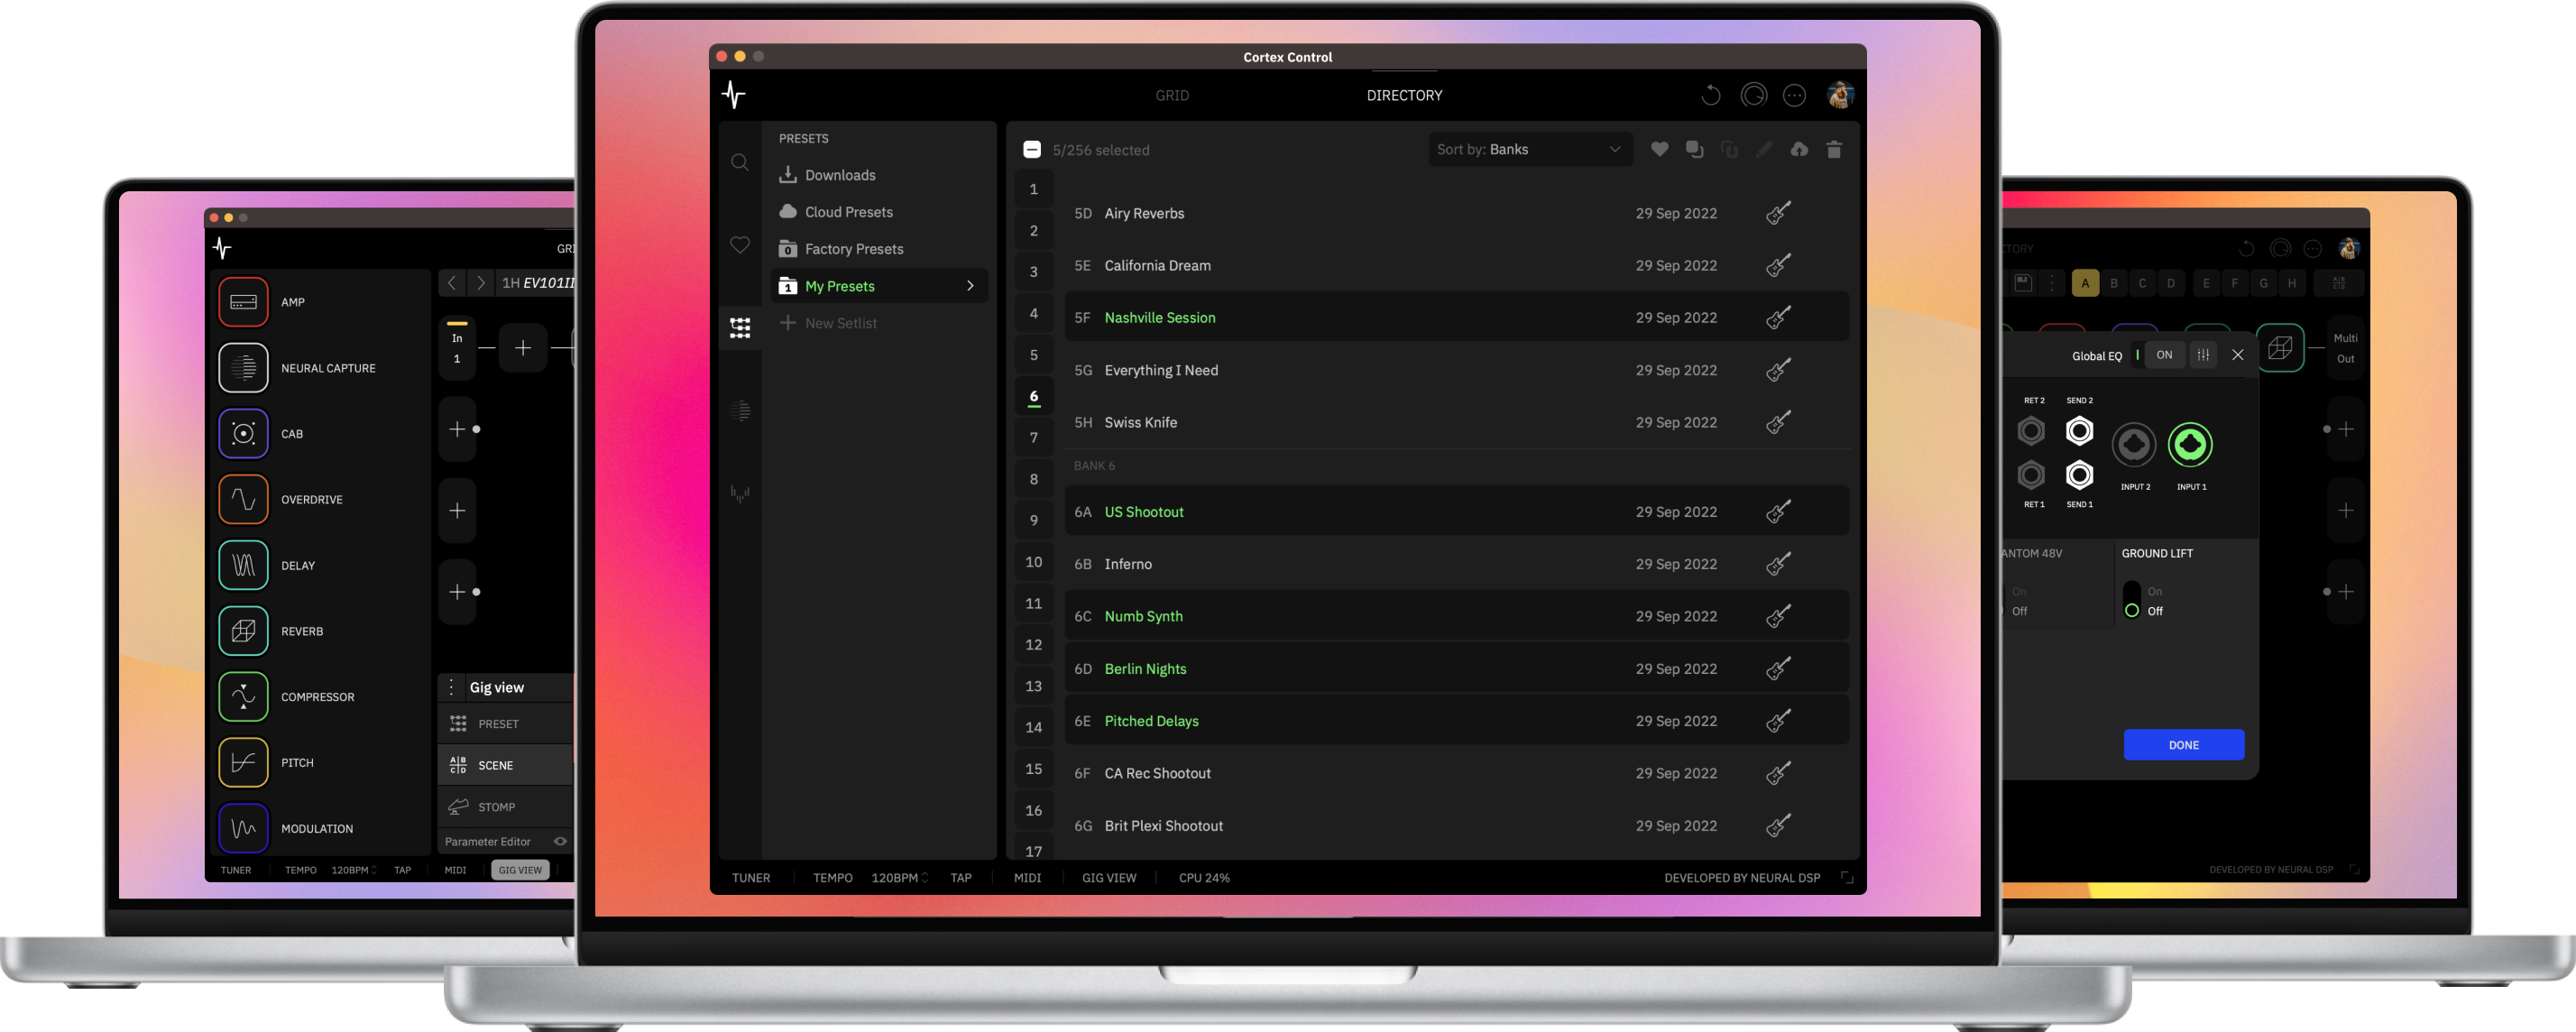The image size is (2576, 1032).
Task: Click the cloud upload icon in toolbar
Action: click(1798, 150)
